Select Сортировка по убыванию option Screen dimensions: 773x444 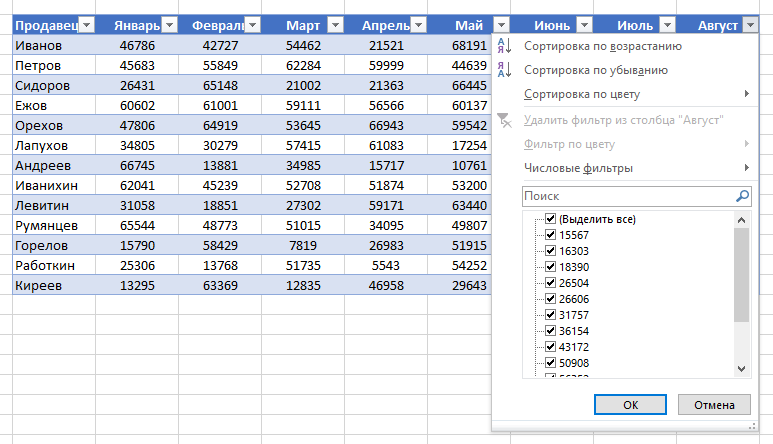click(x=595, y=70)
